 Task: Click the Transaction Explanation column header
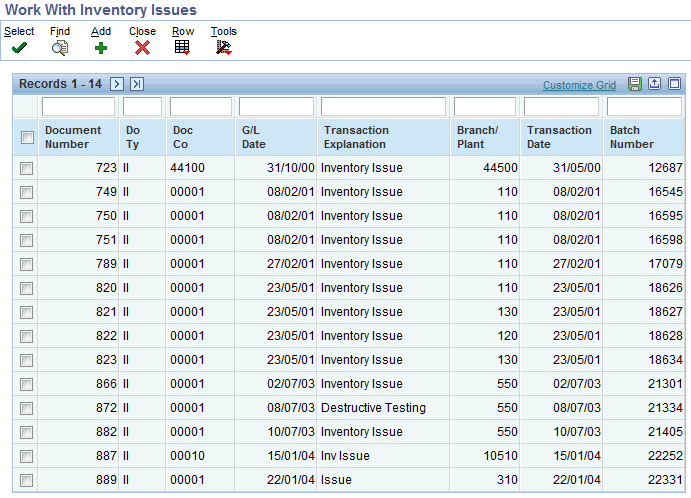click(383, 137)
